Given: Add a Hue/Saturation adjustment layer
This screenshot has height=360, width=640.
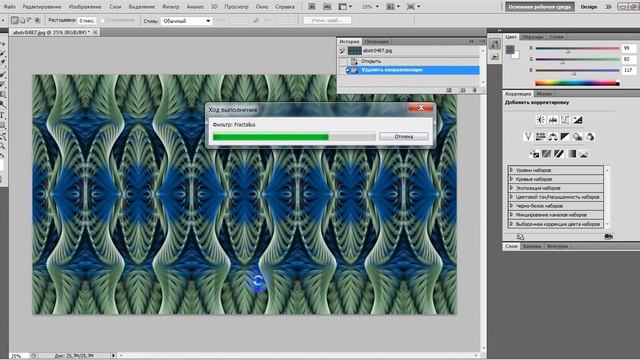Looking at the screenshot, I should point(540,137).
